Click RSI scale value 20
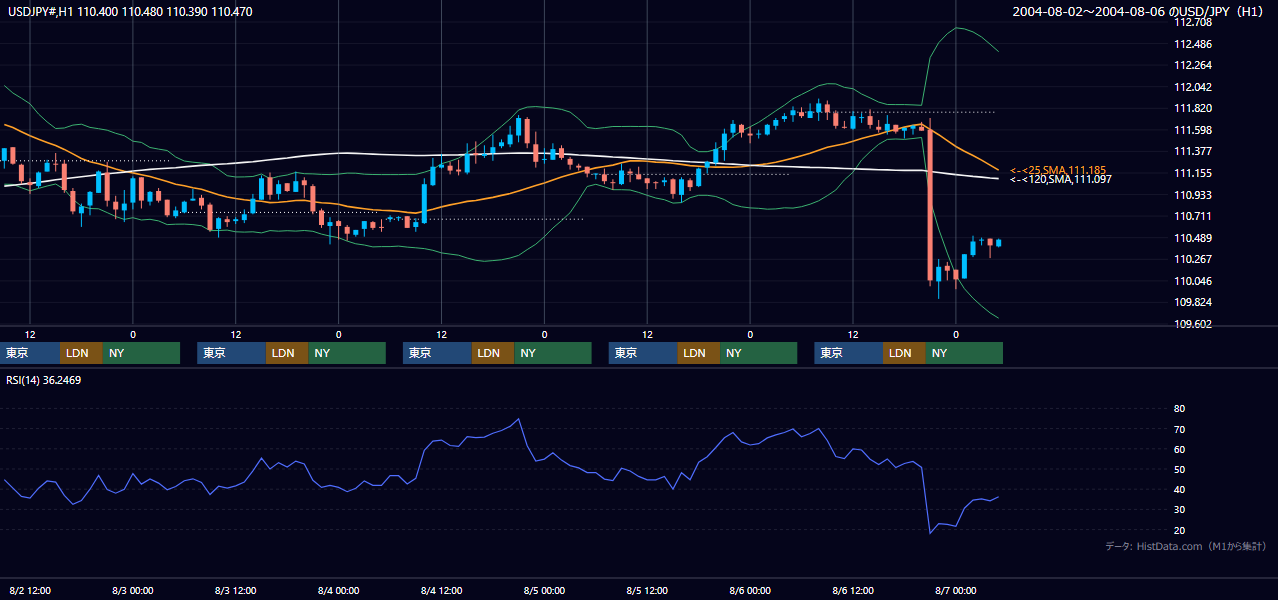The height and width of the screenshot is (600, 1278). pyautogui.click(x=1180, y=530)
